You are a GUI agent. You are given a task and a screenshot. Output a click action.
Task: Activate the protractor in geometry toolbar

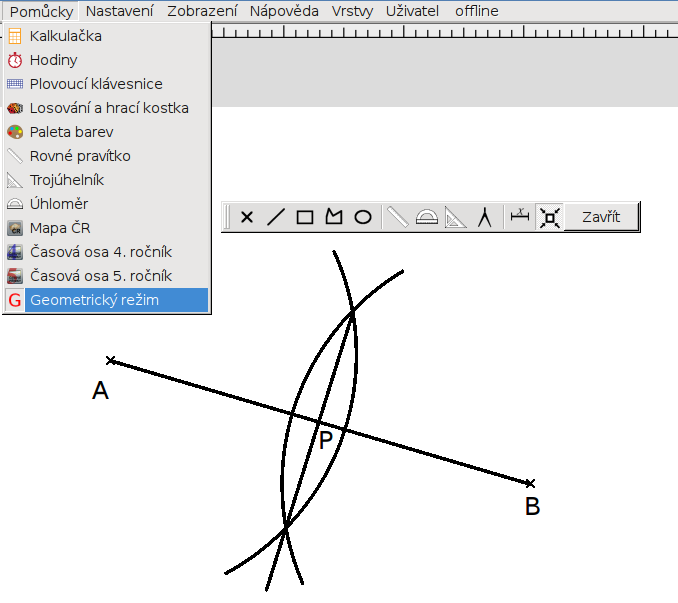pos(427,217)
